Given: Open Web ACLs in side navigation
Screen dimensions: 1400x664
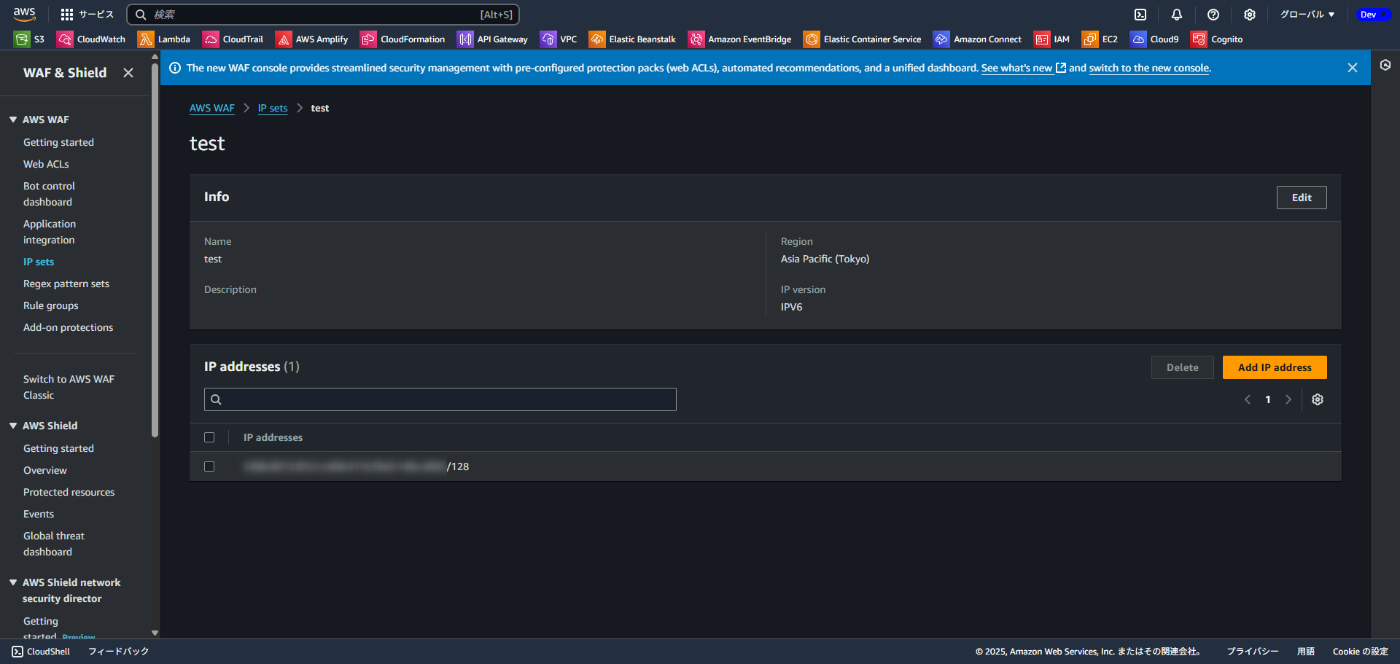Looking at the screenshot, I should (x=46, y=164).
